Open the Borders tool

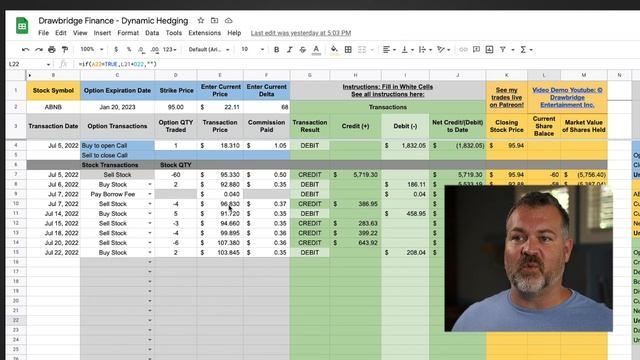pos(348,49)
